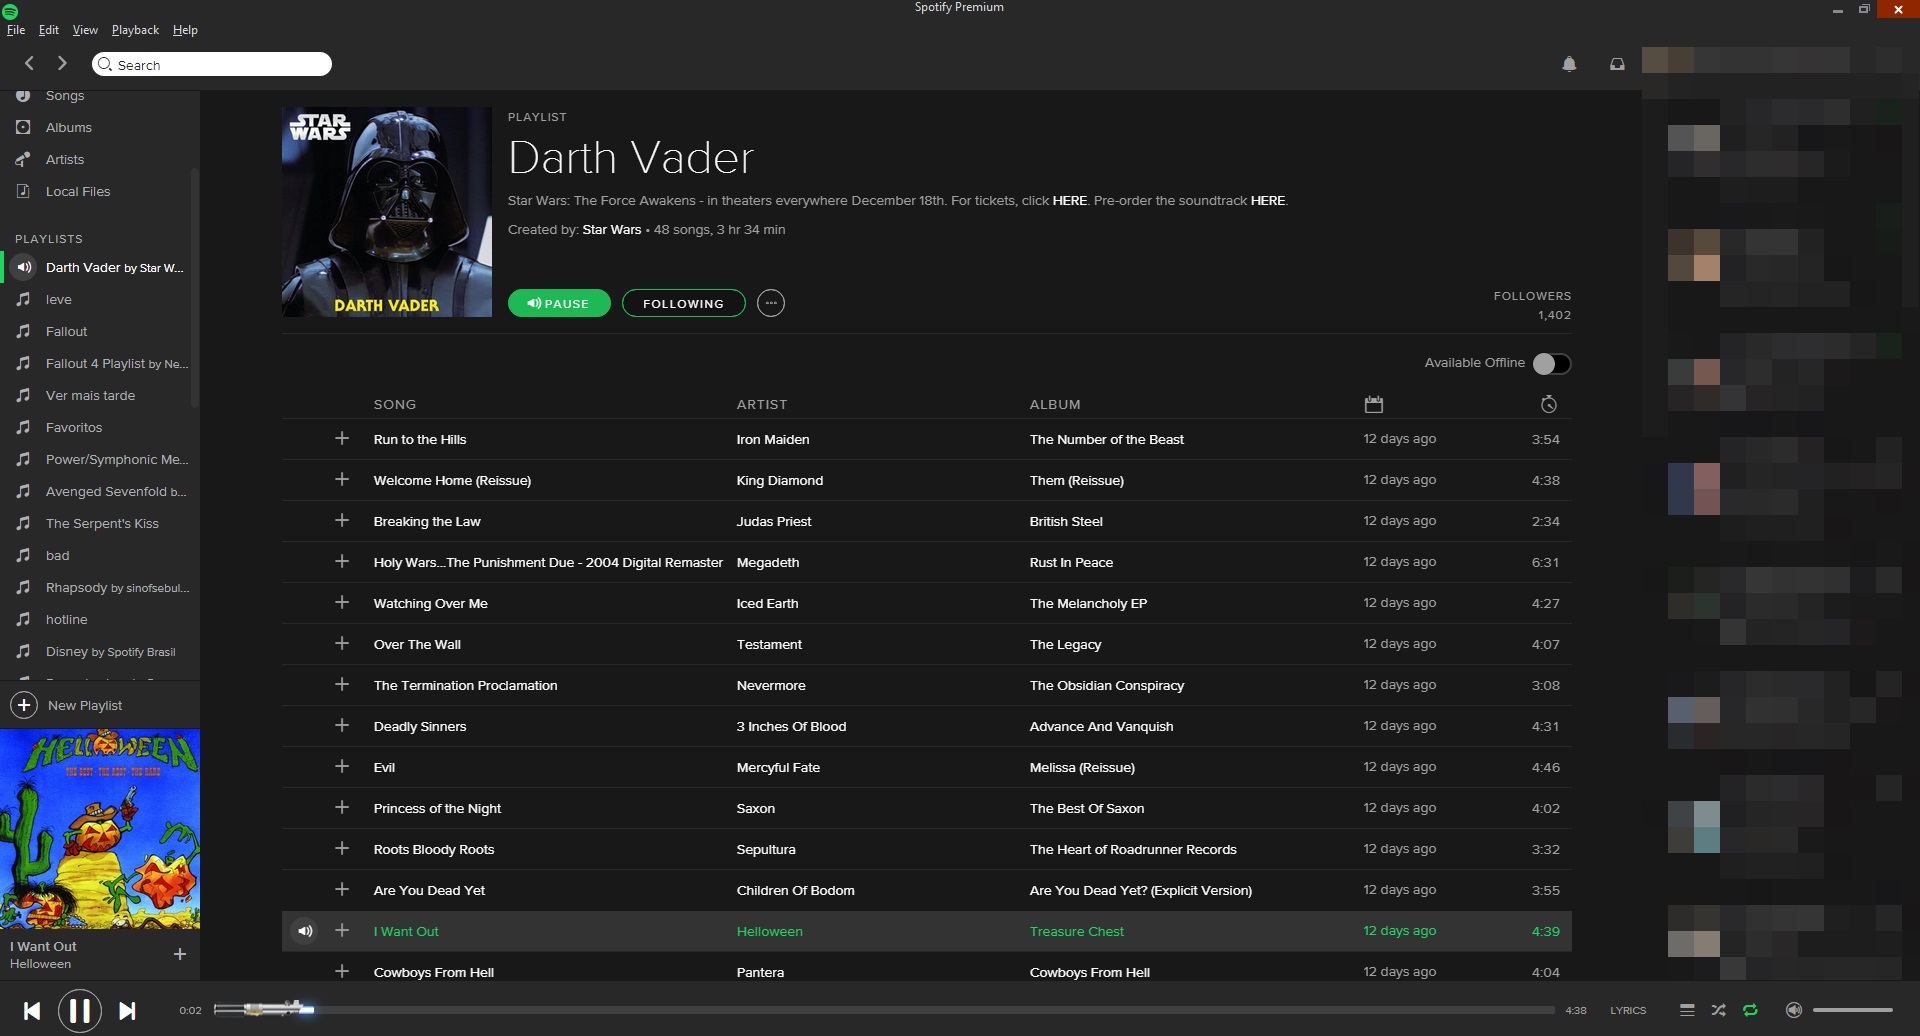Open the Star Wars creator profile

click(x=612, y=229)
